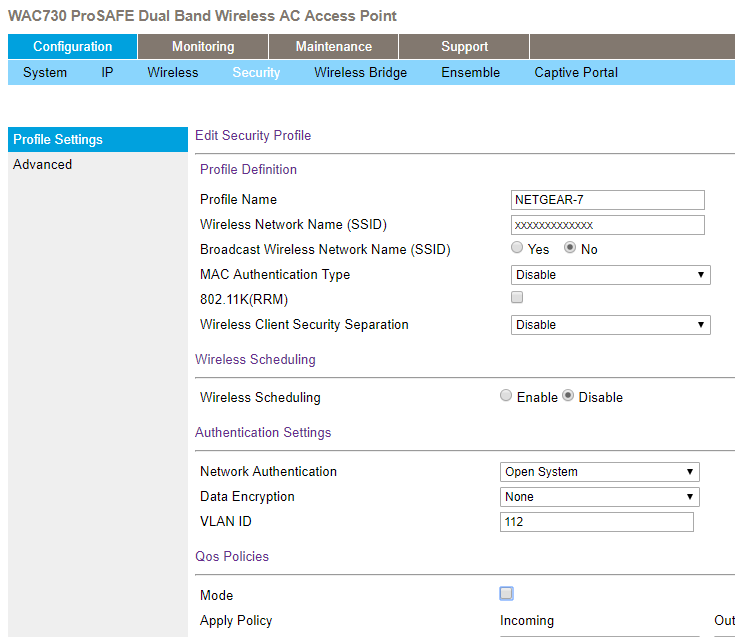Screen dimensions: 735x637
Task: Switch to the Monitoring tab
Action: [203, 46]
